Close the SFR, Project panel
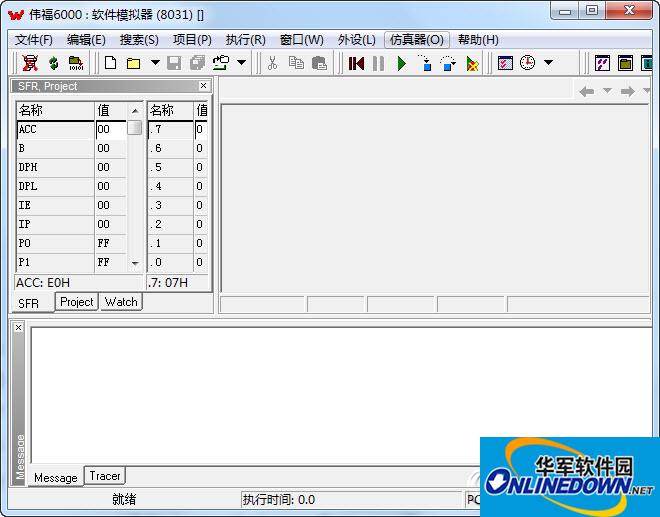660x517 pixels. point(203,86)
